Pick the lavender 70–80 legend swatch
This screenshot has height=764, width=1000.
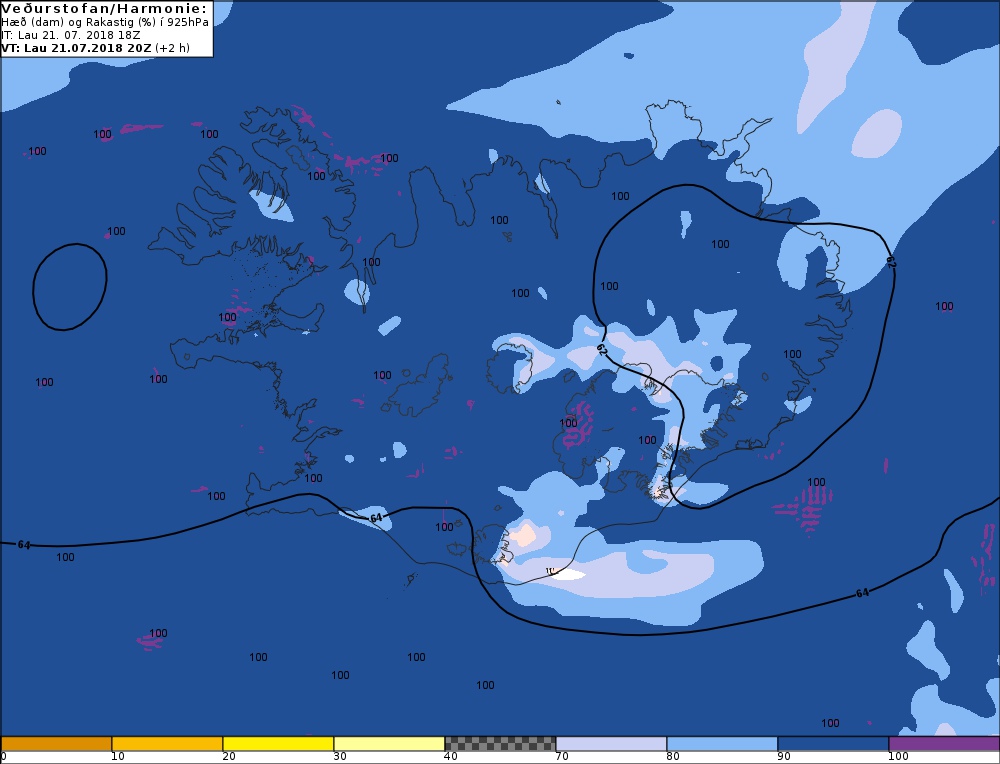pos(611,744)
